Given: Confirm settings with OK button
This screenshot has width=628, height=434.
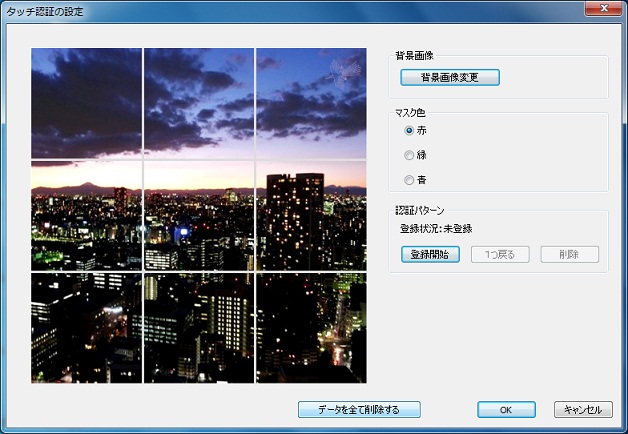Looking at the screenshot, I should coord(506,410).
